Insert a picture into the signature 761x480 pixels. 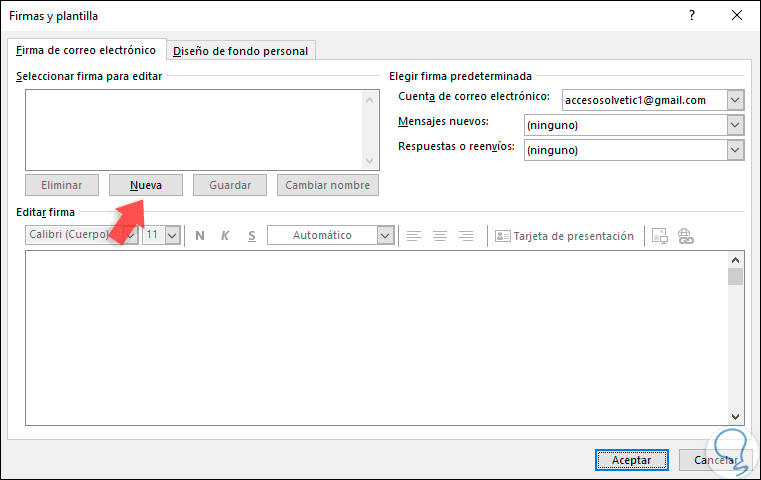point(660,236)
